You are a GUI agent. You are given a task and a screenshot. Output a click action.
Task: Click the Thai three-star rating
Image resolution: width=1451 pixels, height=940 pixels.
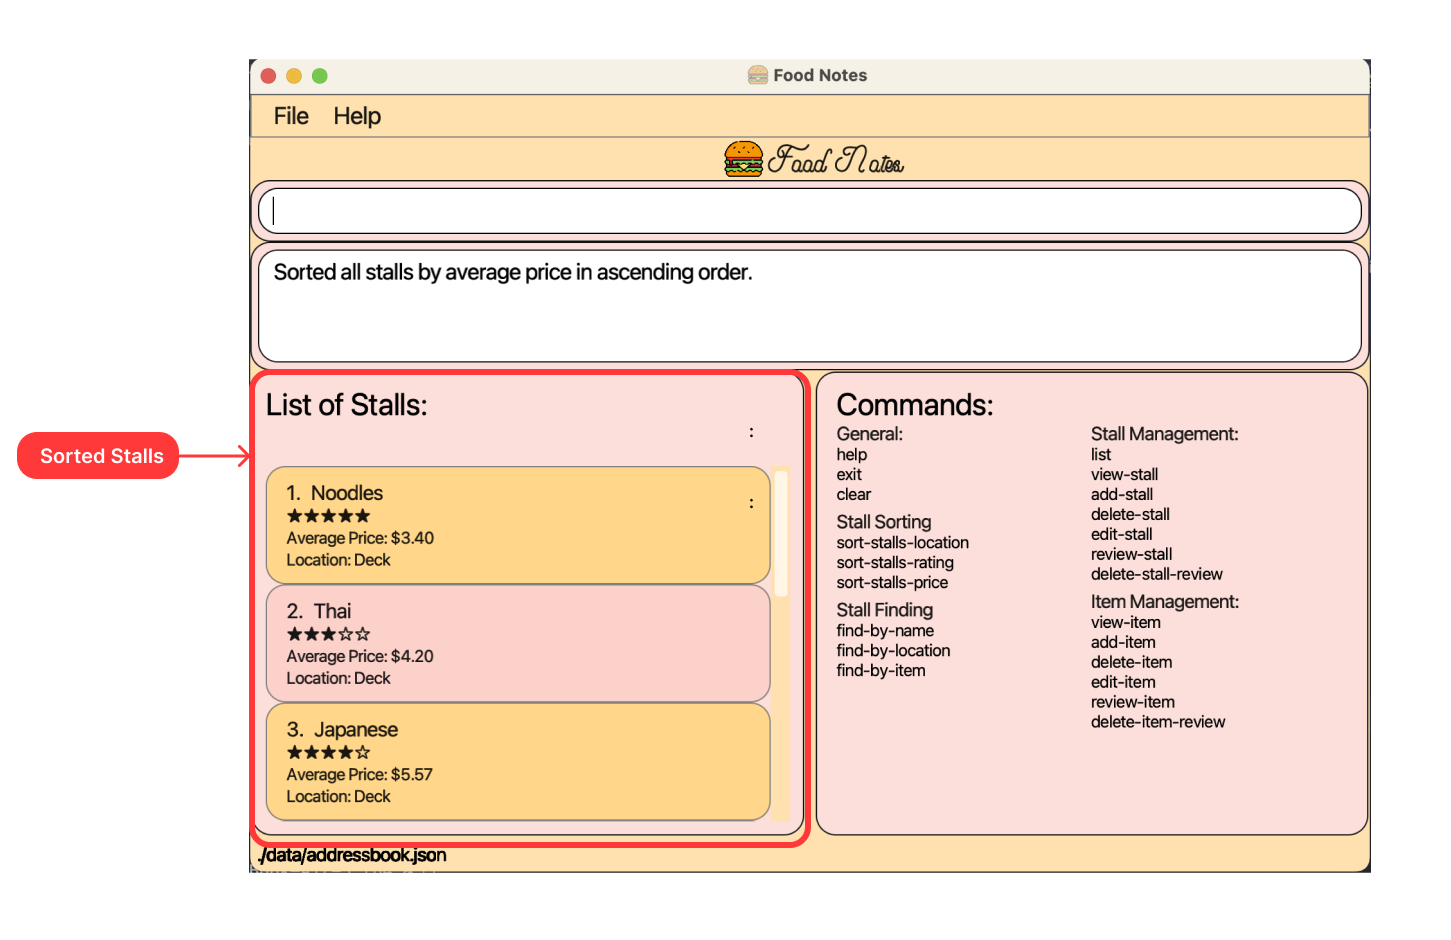click(328, 634)
